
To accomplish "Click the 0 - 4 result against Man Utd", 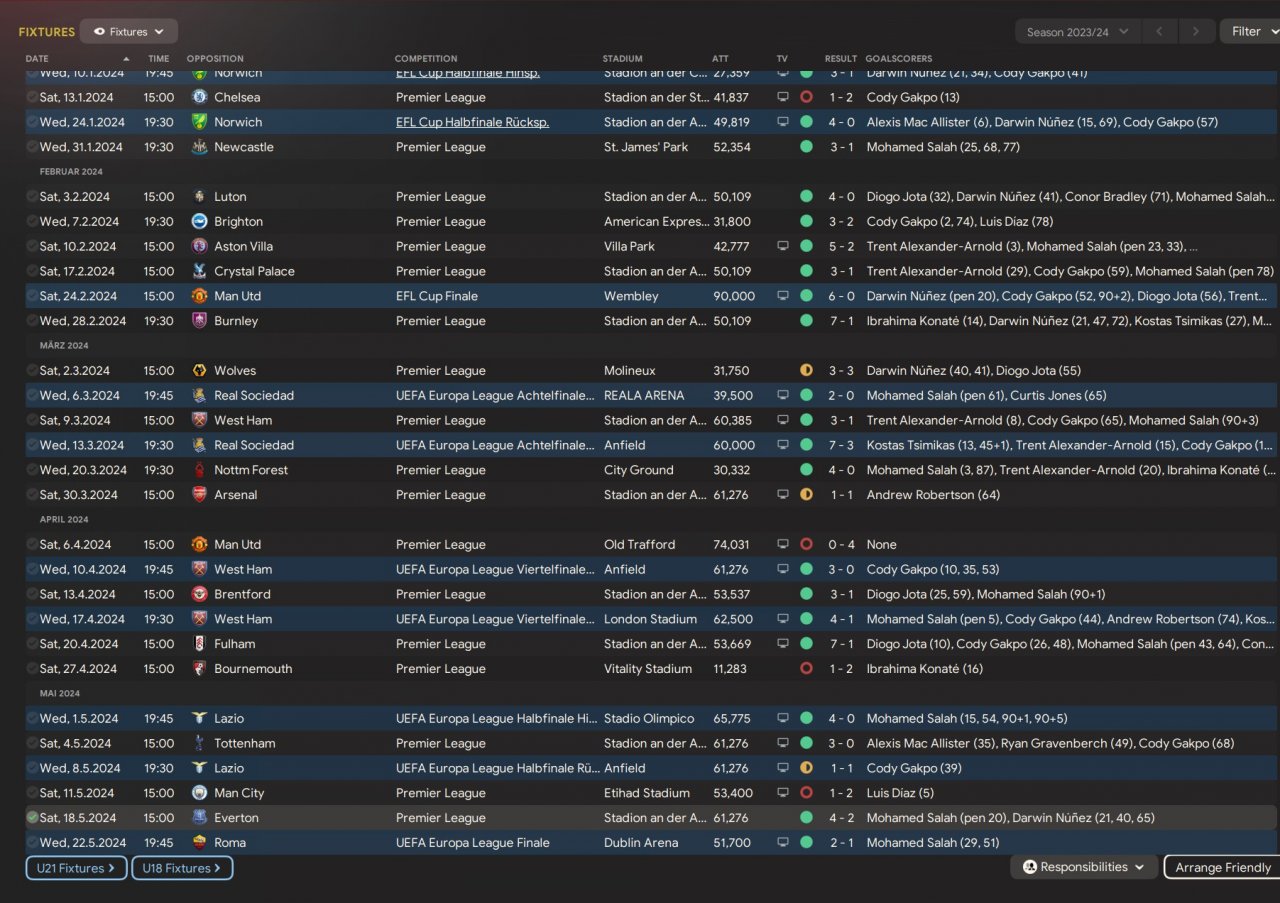I will (x=841, y=545).
